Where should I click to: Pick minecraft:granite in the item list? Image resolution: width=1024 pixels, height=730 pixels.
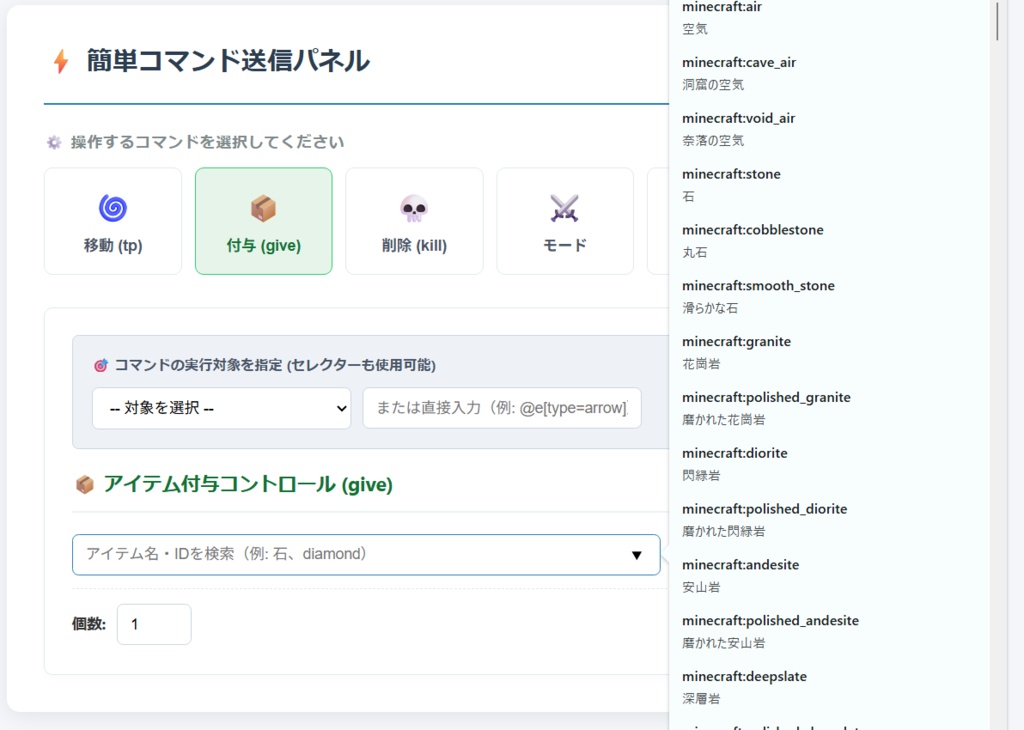pyautogui.click(x=829, y=353)
